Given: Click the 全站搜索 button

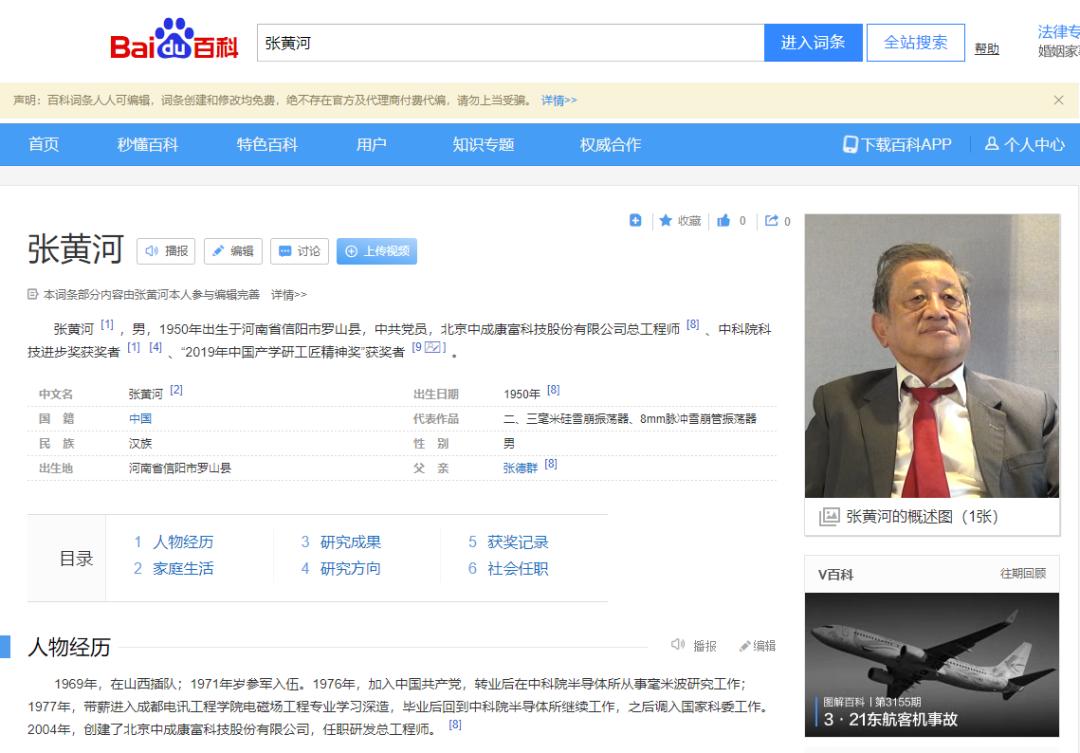Looking at the screenshot, I should point(914,42).
